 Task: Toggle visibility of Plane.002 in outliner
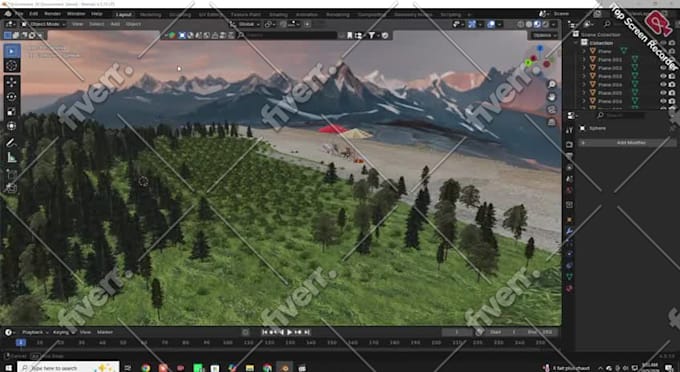663,68
